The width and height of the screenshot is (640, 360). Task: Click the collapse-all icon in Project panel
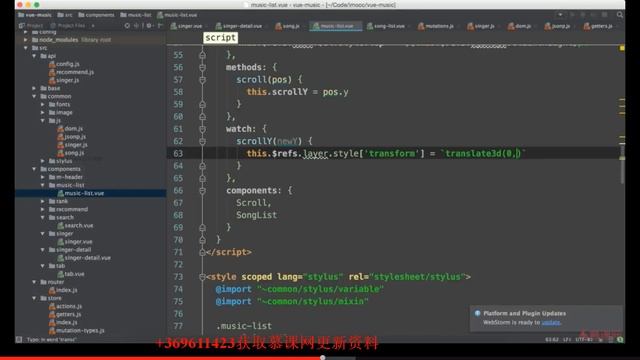136,26
